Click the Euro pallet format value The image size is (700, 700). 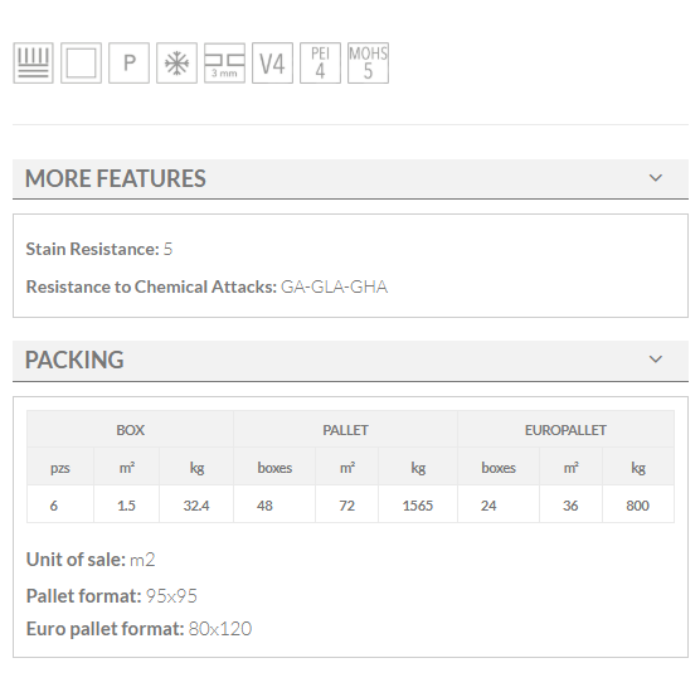pyautogui.click(x=220, y=629)
